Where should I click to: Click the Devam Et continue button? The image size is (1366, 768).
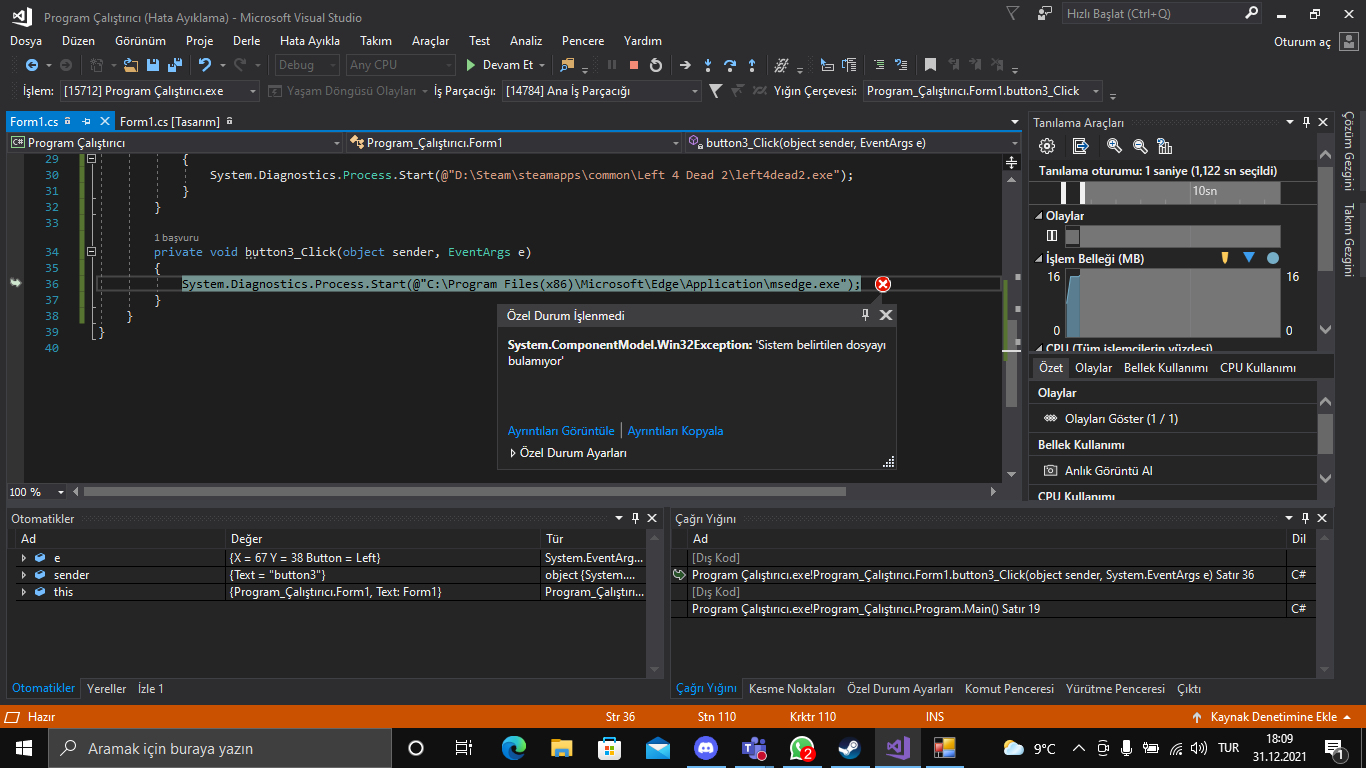(x=500, y=65)
